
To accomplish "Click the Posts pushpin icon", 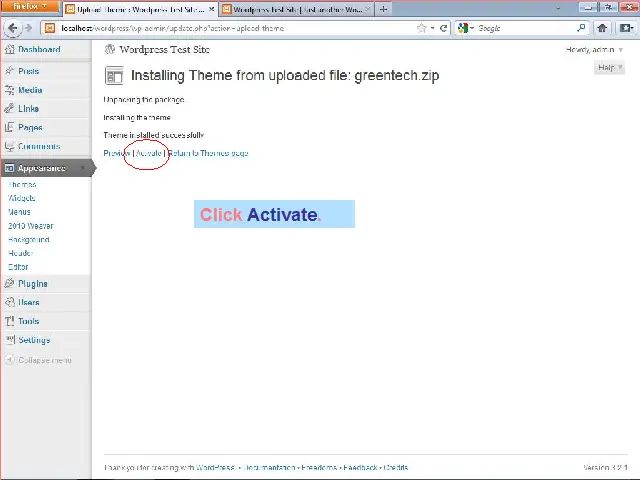I will pyautogui.click(x=9, y=71).
